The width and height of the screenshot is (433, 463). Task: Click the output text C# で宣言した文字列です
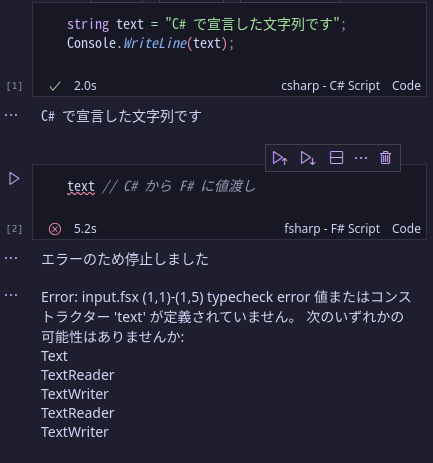click(121, 116)
